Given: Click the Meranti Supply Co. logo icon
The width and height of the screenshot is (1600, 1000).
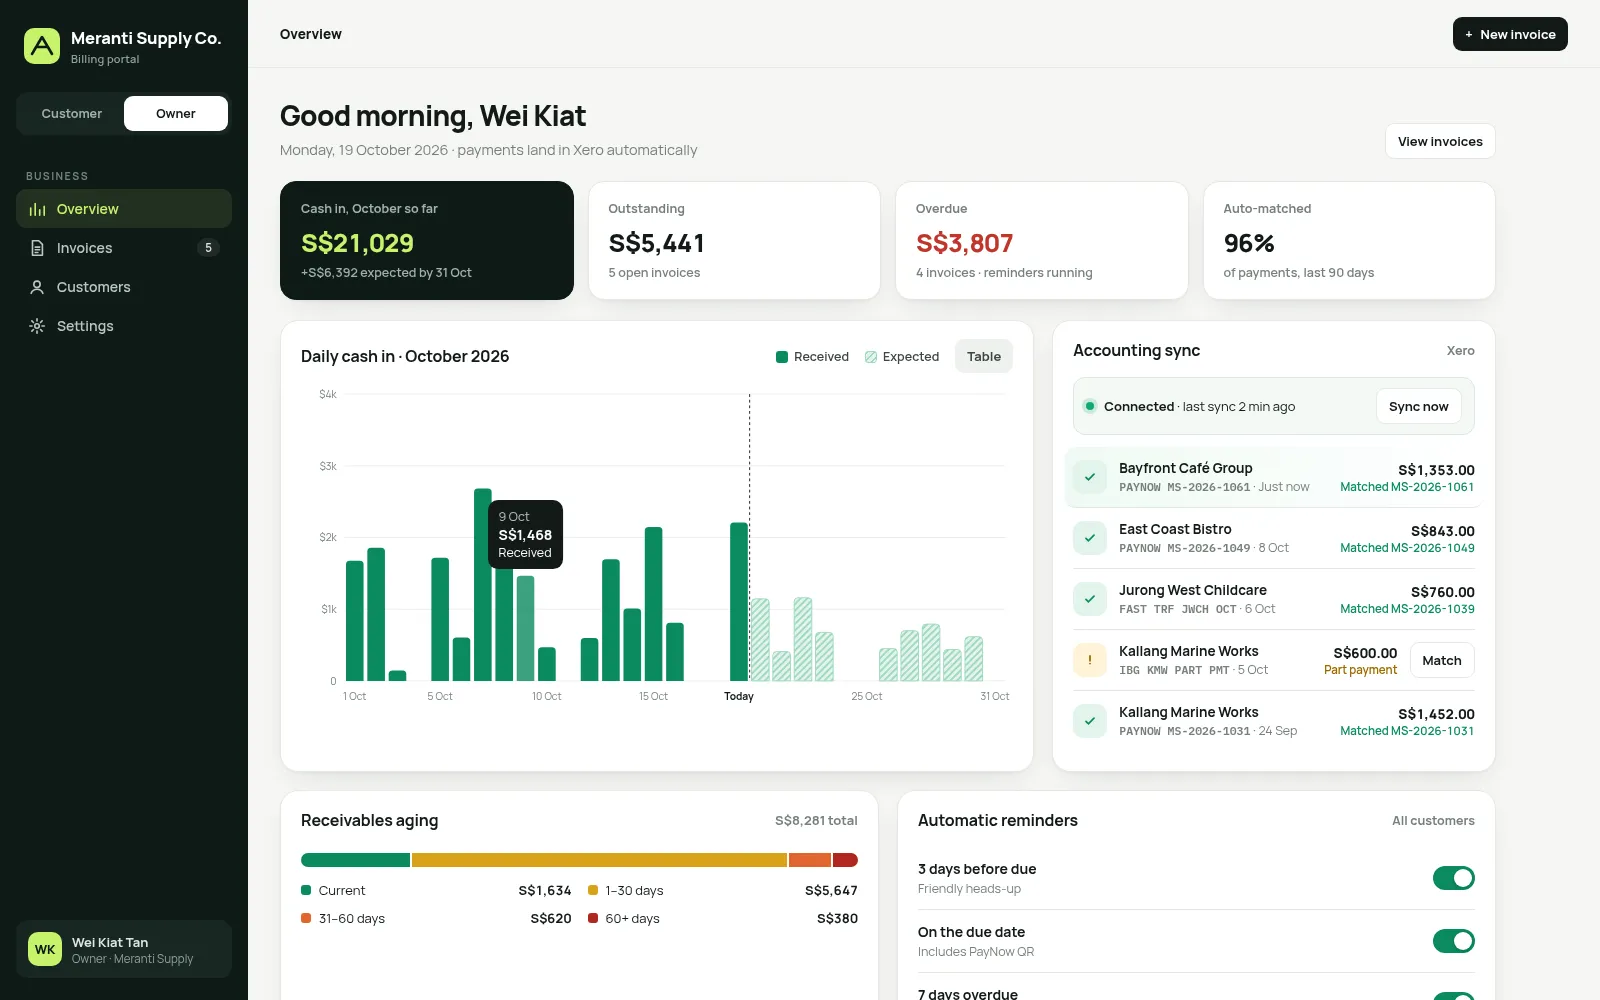Looking at the screenshot, I should click(x=42, y=46).
